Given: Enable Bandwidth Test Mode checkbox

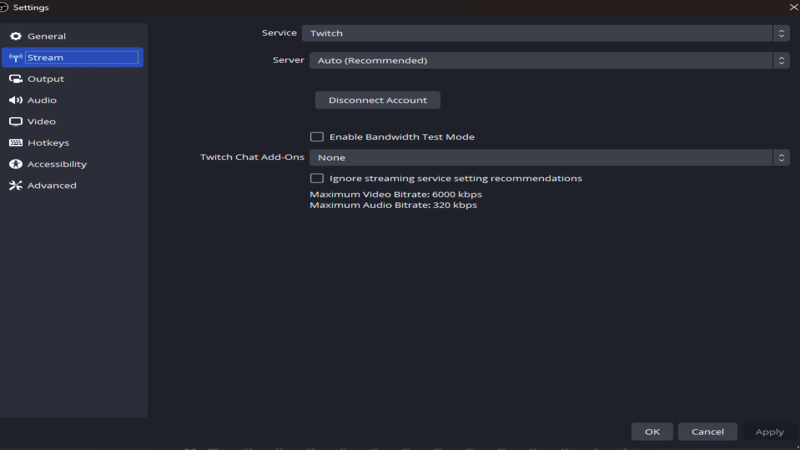Looking at the screenshot, I should (x=317, y=137).
